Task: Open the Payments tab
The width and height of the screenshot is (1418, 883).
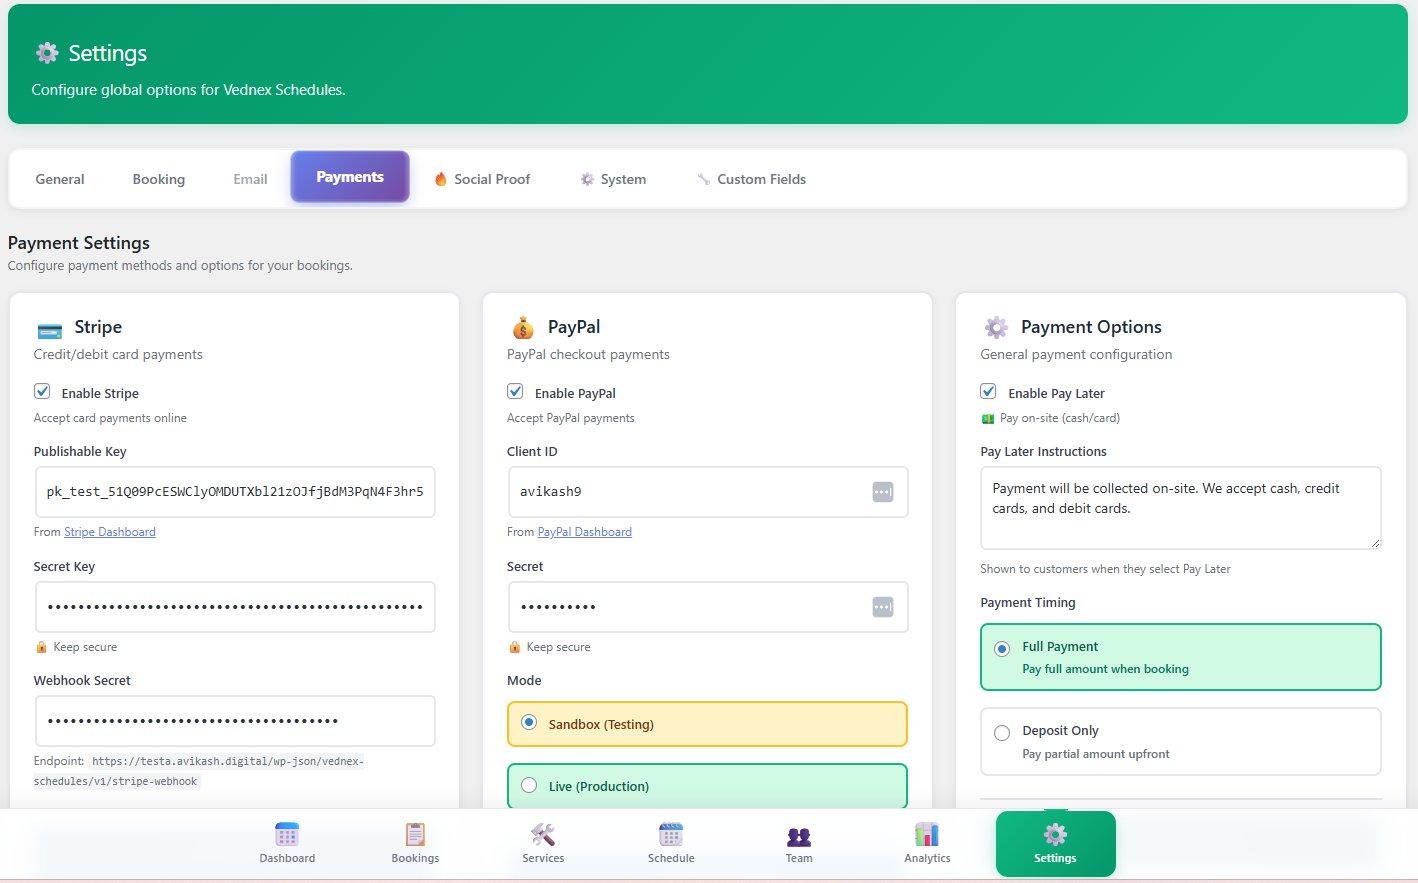Action: click(x=350, y=177)
